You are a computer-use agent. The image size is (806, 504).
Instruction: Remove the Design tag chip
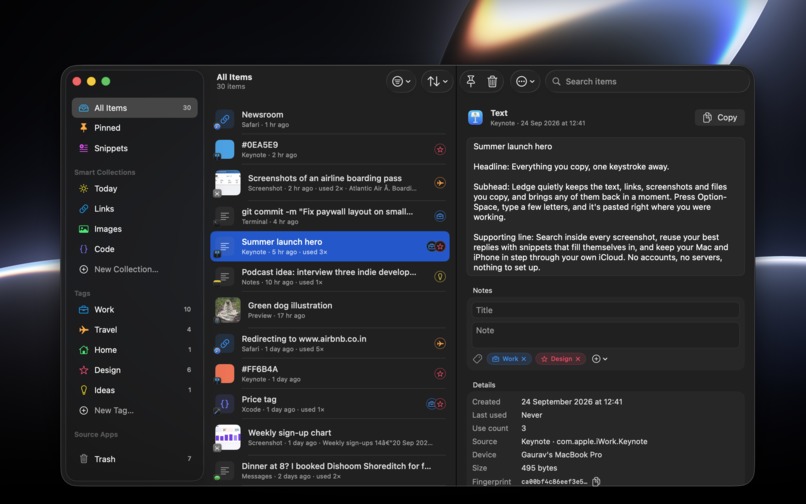tap(578, 359)
